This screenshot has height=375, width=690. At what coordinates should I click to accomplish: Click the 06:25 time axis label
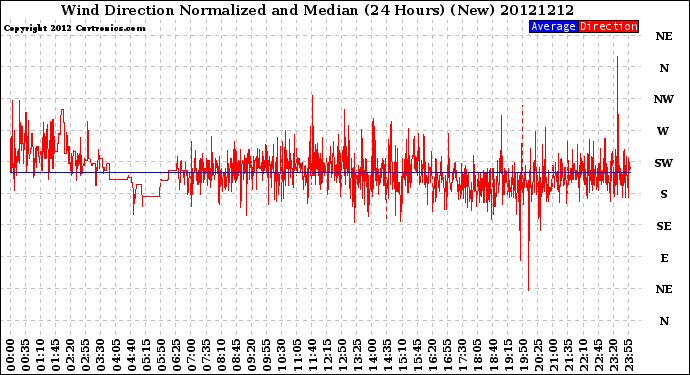176,355
